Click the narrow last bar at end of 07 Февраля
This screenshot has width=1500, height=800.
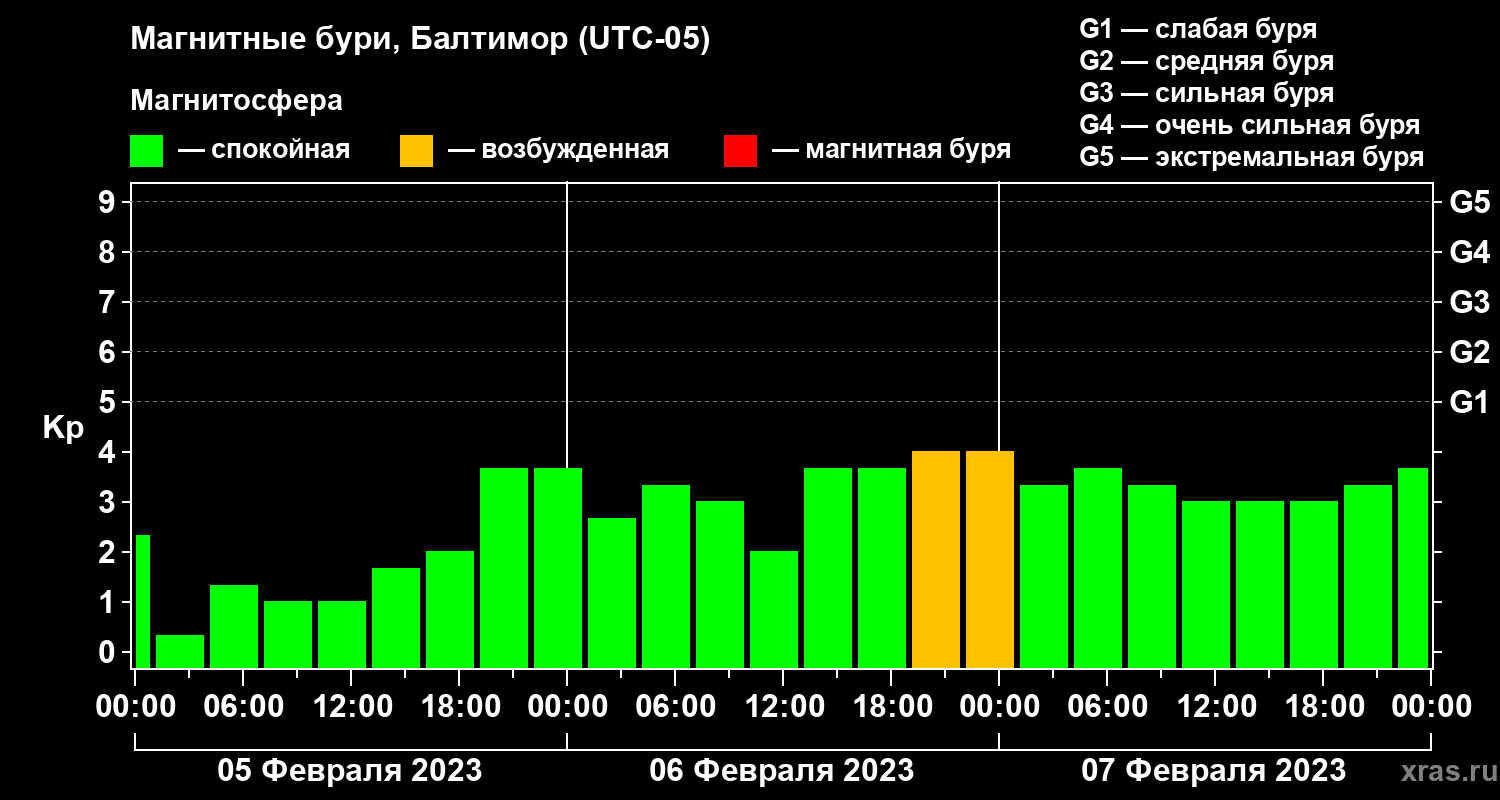[1413, 568]
